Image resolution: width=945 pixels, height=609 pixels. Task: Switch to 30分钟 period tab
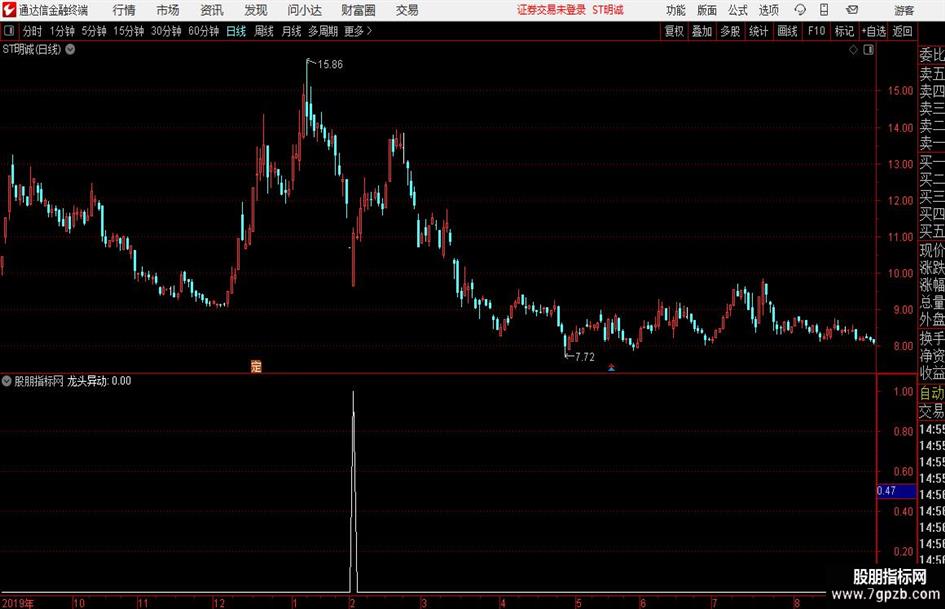point(166,31)
